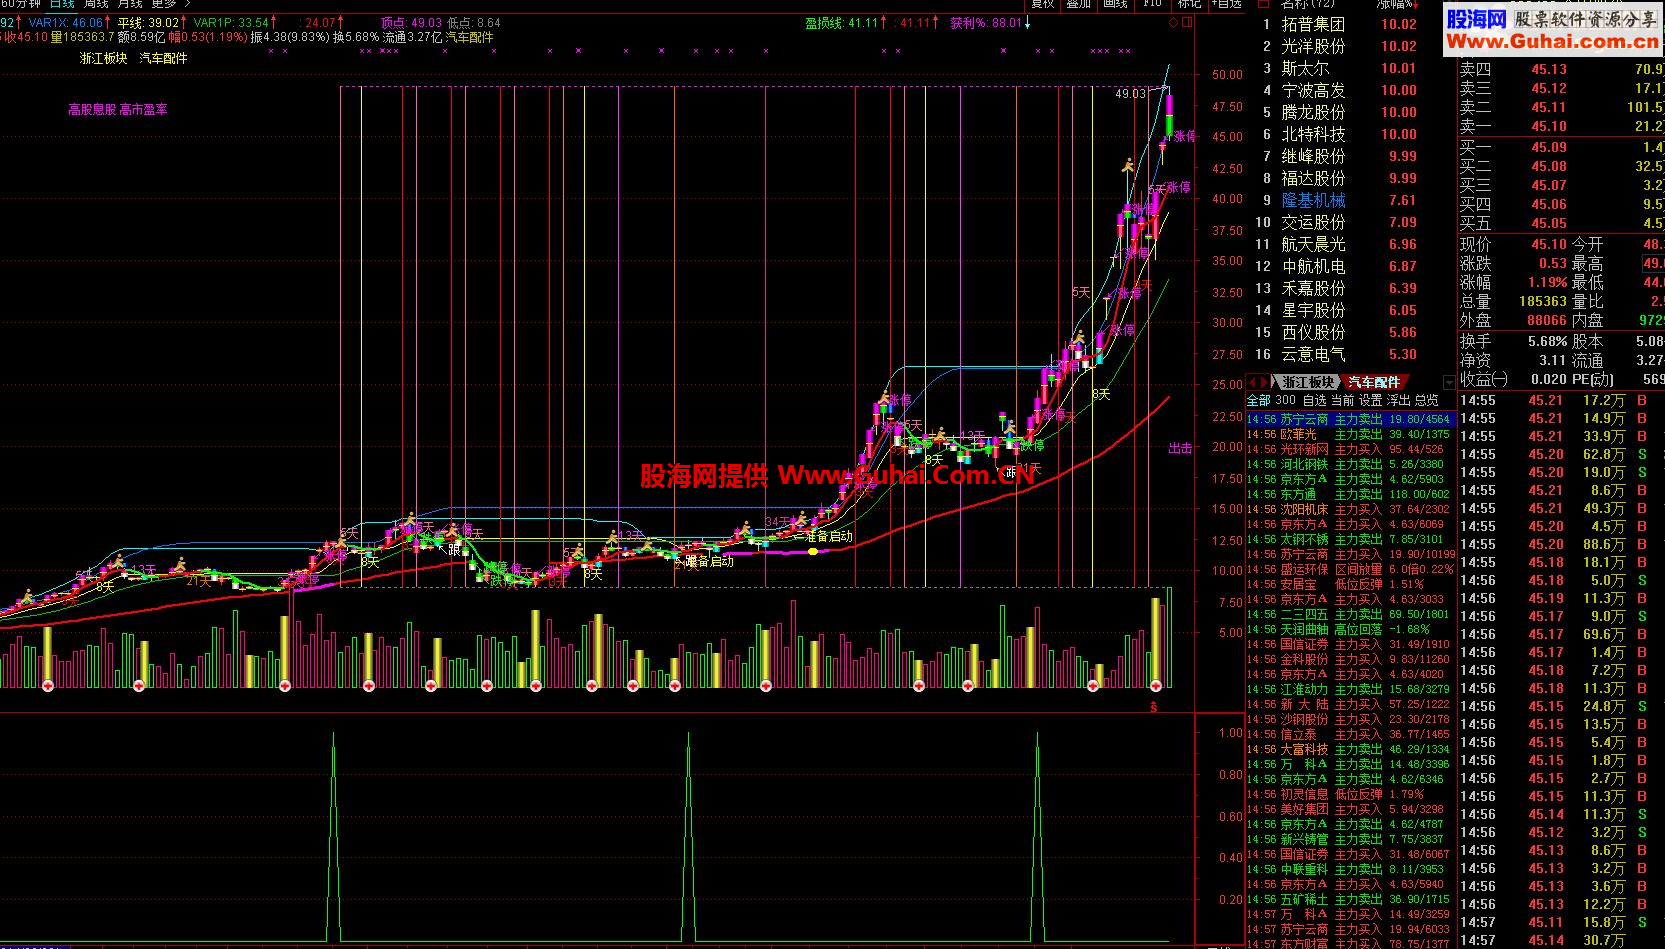Click the 现价 45.10 value
This screenshot has width=1665, height=949.
point(1549,244)
